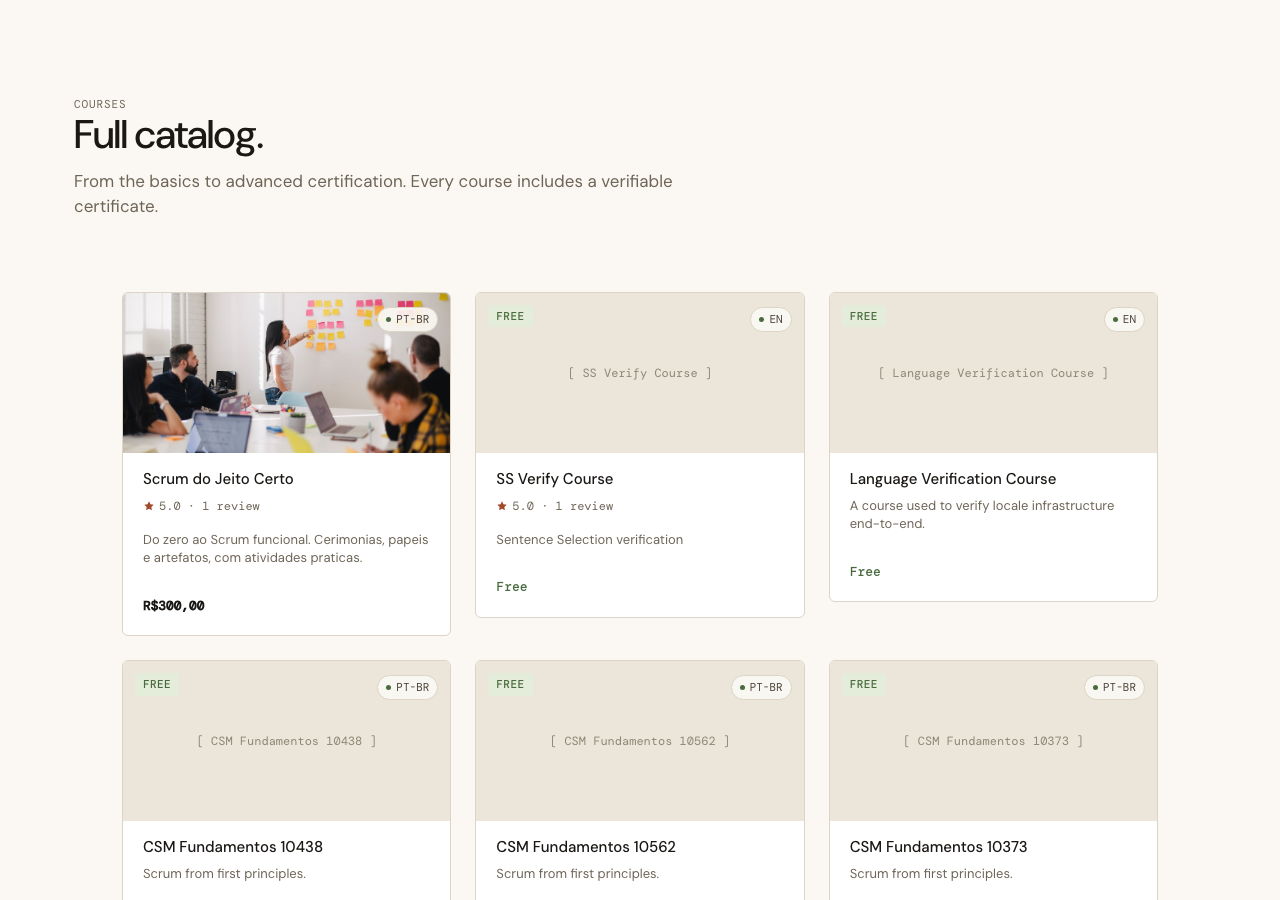The width and height of the screenshot is (1280, 900).
Task: Click the SS Verify Course title
Action: [x=555, y=479]
